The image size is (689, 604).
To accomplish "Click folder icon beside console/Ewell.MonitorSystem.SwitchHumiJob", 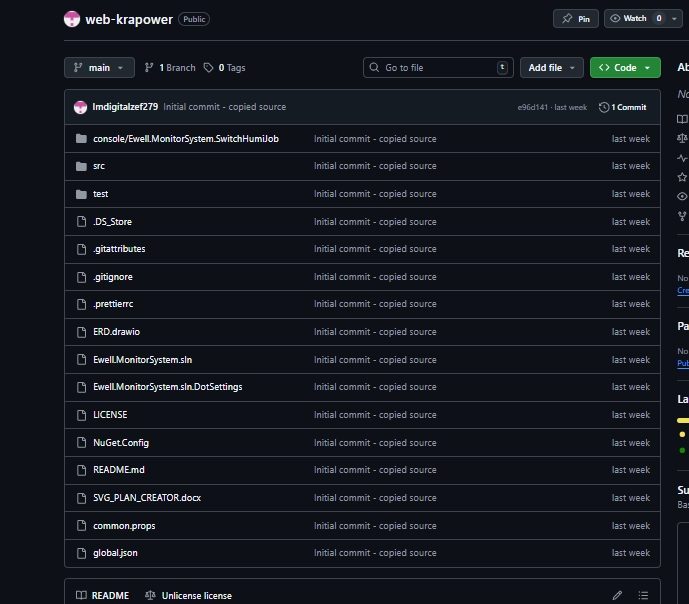I will (x=81, y=139).
